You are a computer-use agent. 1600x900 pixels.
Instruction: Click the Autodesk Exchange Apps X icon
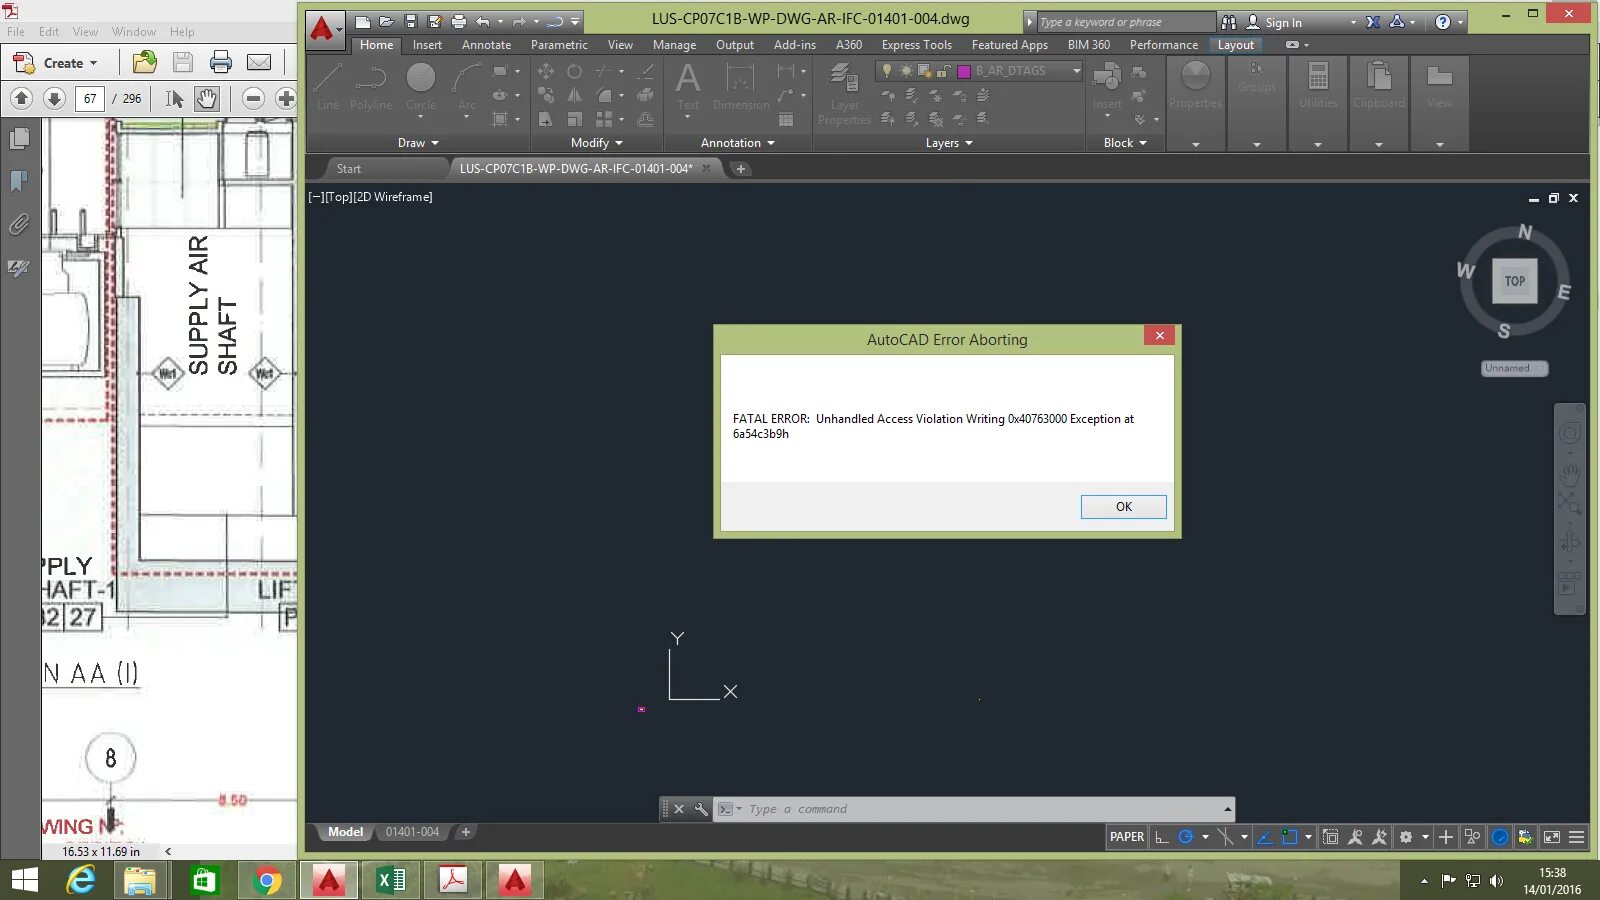point(1373,22)
